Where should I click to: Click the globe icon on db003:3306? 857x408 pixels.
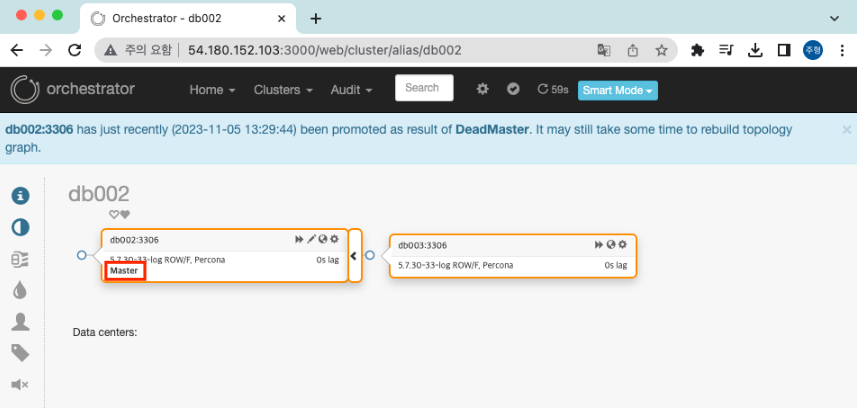coord(611,244)
